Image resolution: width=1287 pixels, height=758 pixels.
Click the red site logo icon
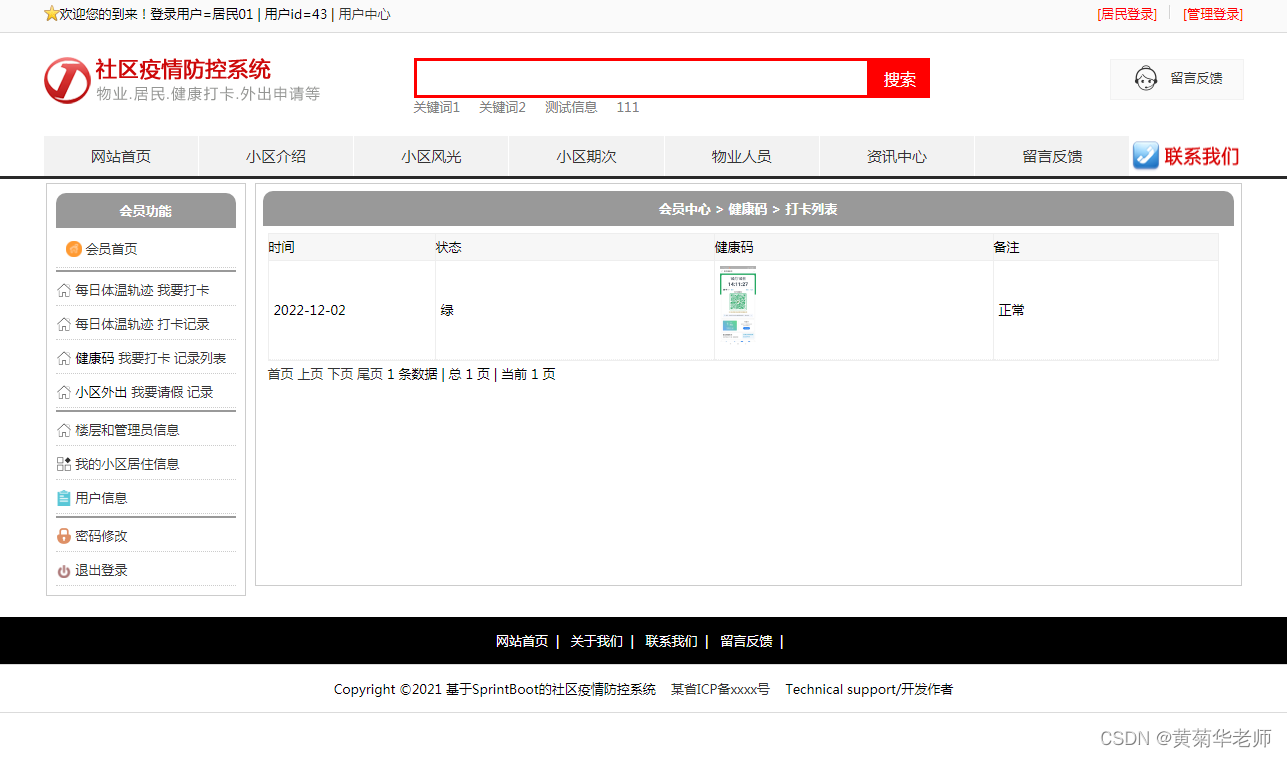tap(67, 80)
